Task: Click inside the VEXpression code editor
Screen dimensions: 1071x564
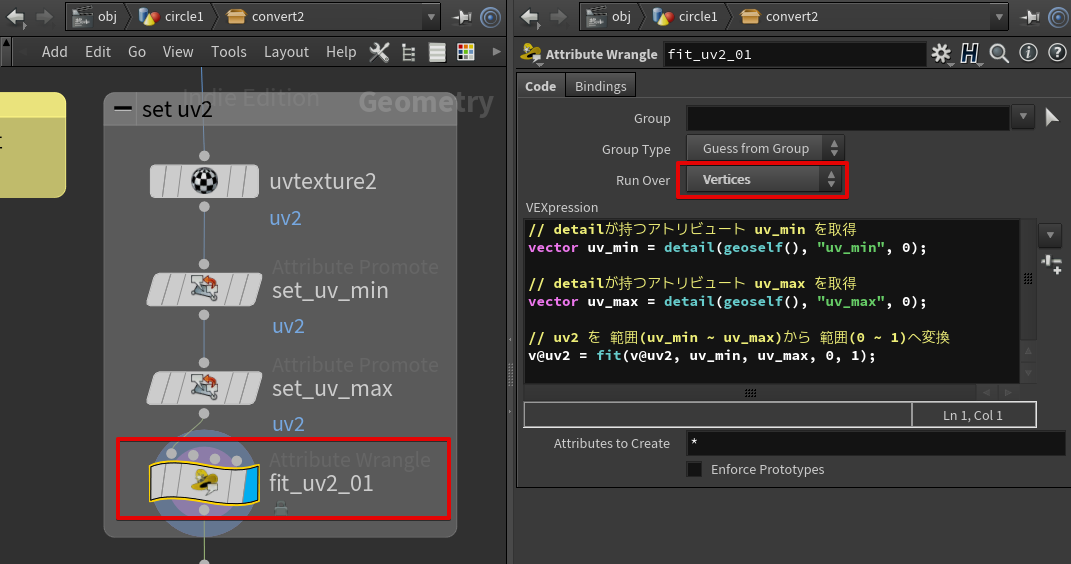Action: click(x=772, y=301)
